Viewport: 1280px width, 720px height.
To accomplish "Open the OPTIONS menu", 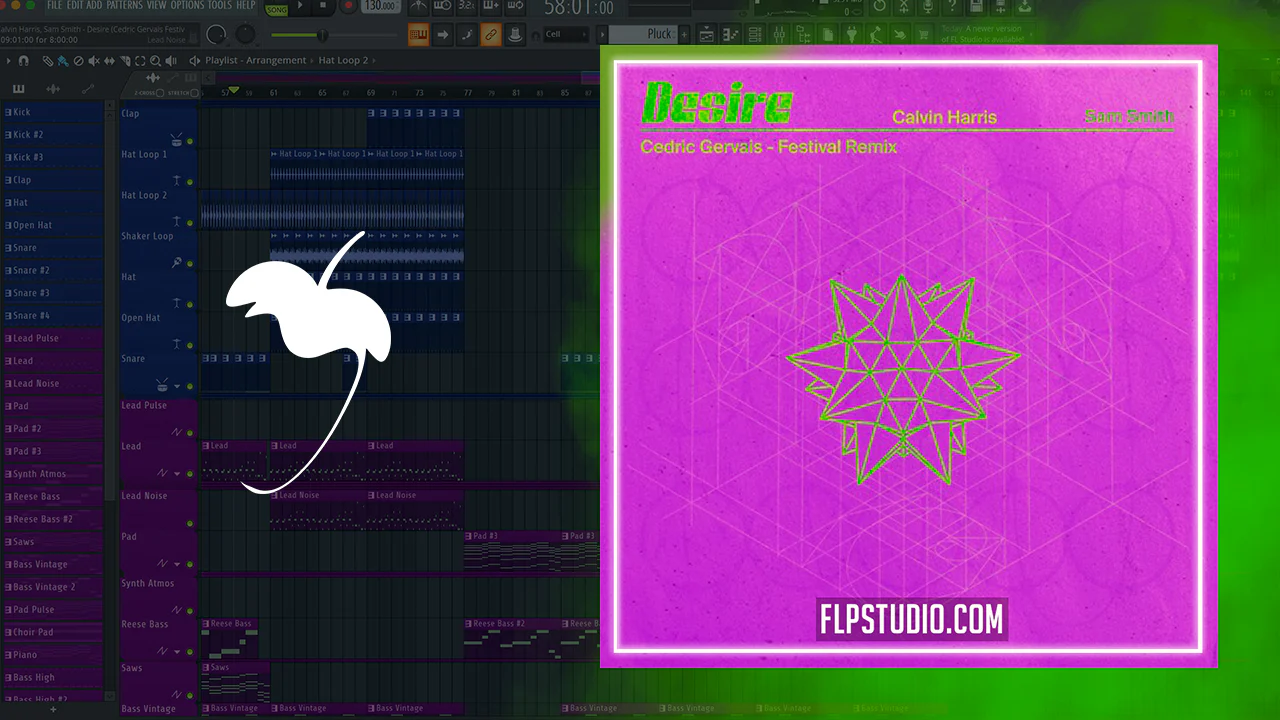I will [x=187, y=5].
